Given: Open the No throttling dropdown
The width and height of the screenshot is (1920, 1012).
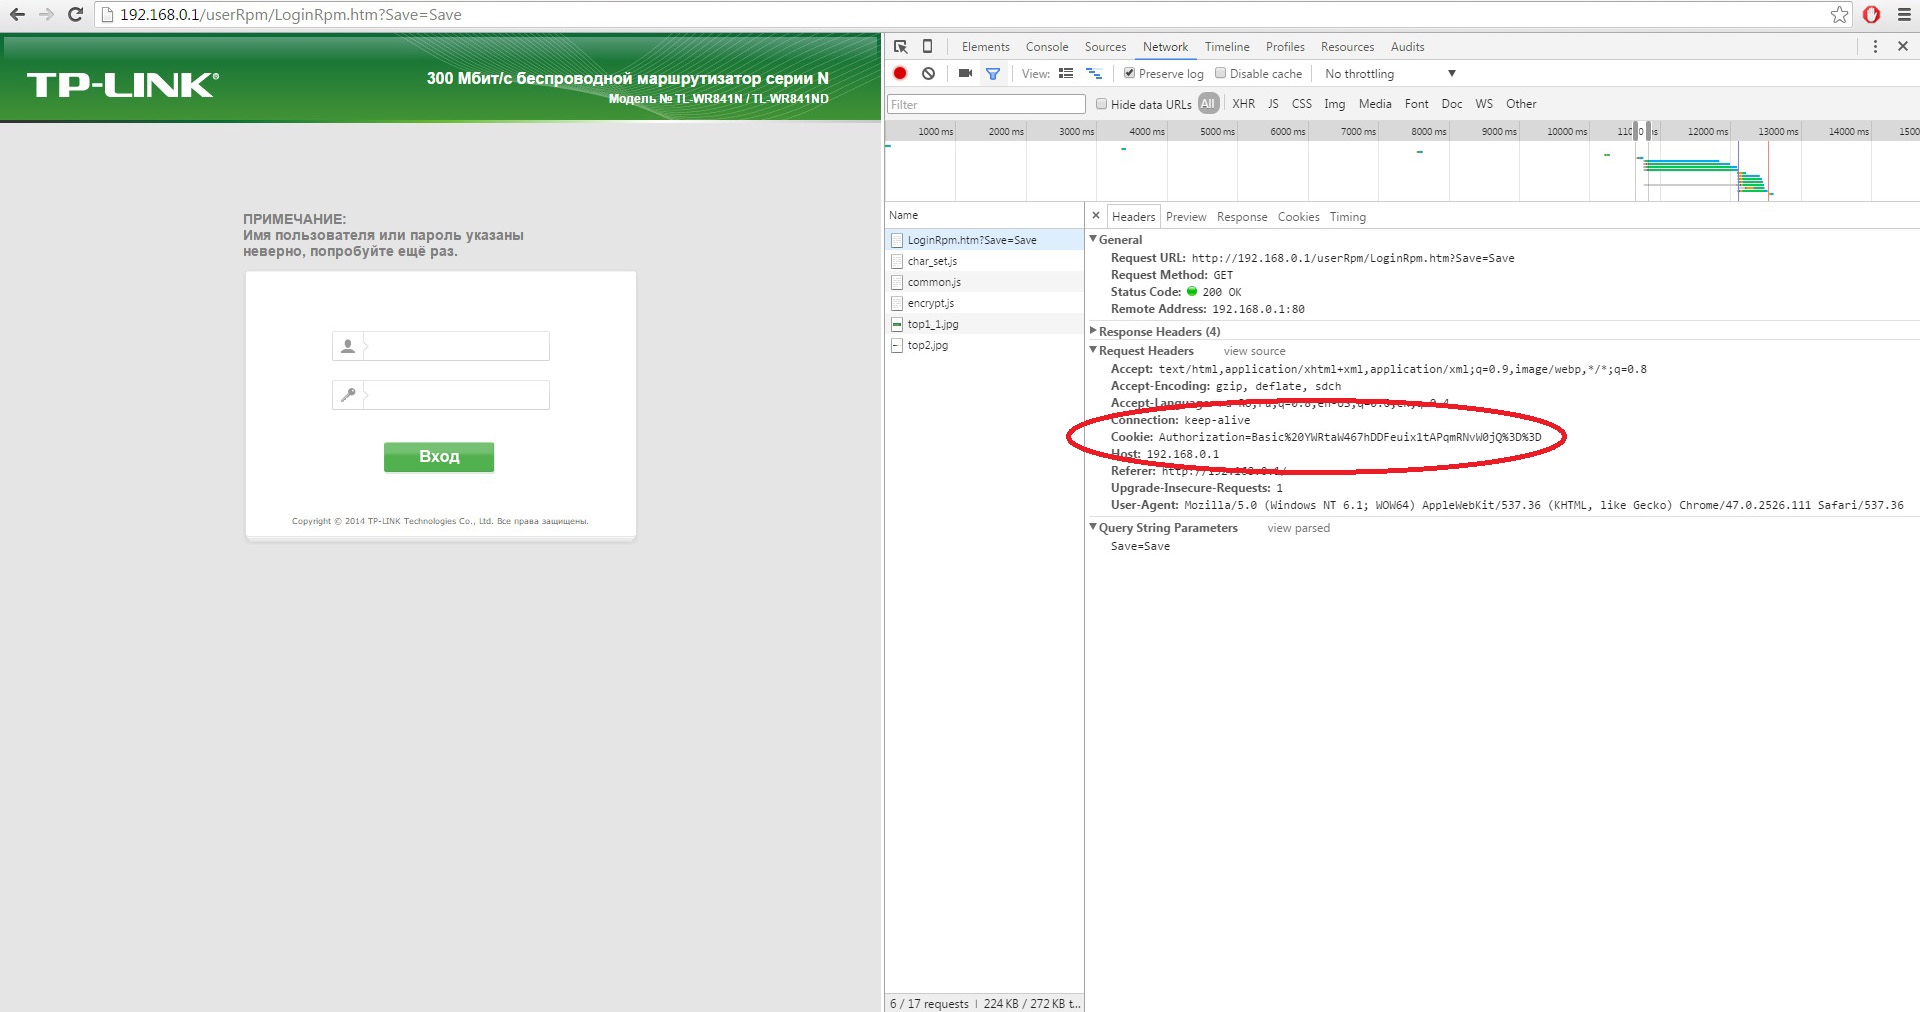Looking at the screenshot, I should click(1390, 74).
